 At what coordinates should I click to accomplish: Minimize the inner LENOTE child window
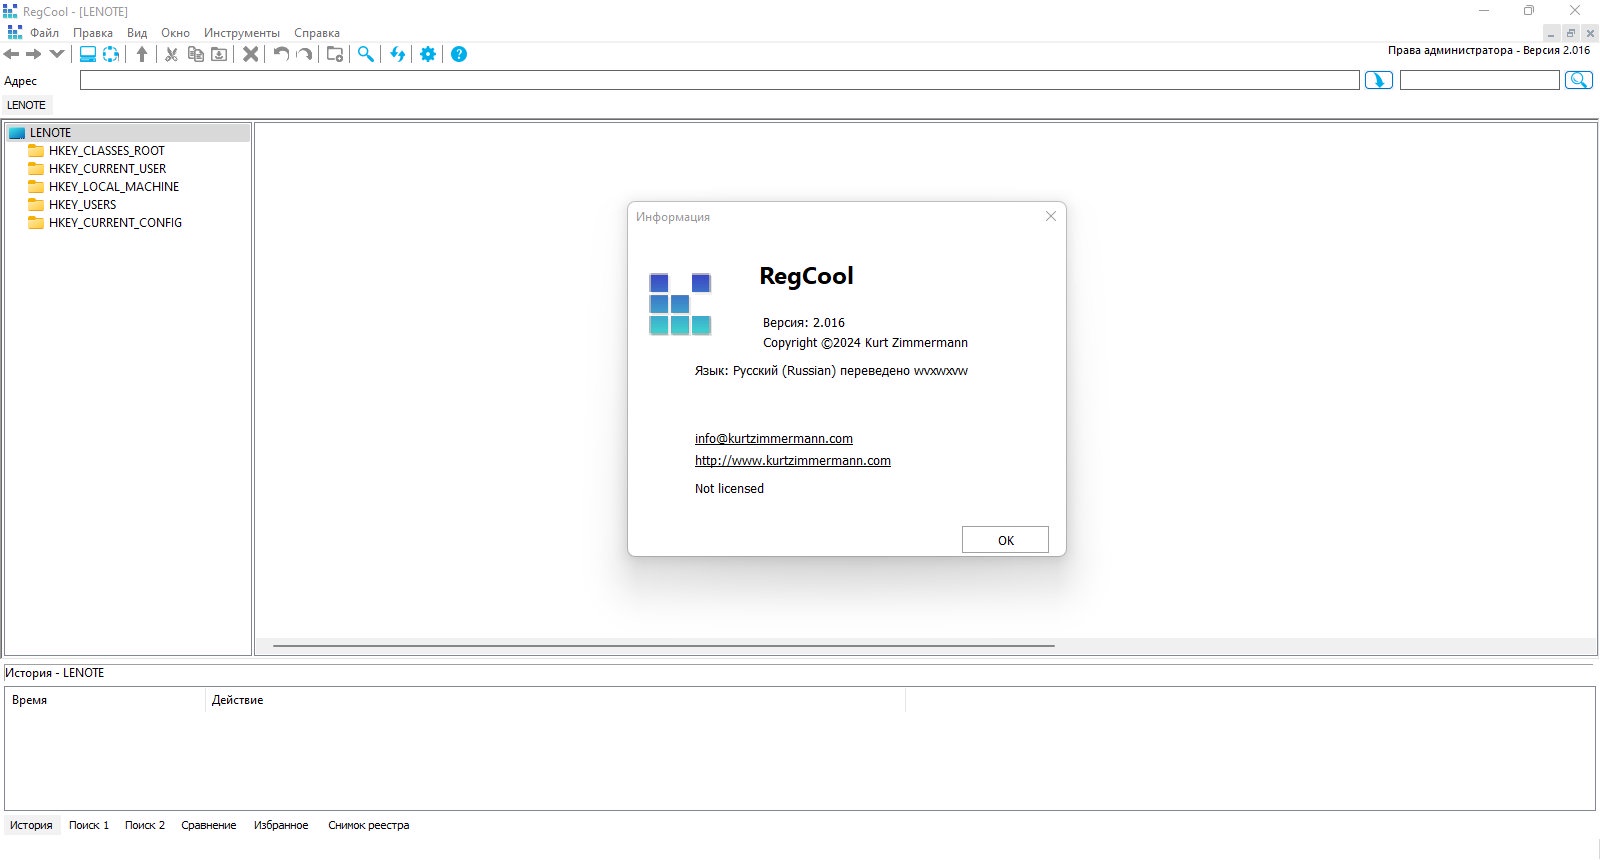click(1551, 33)
